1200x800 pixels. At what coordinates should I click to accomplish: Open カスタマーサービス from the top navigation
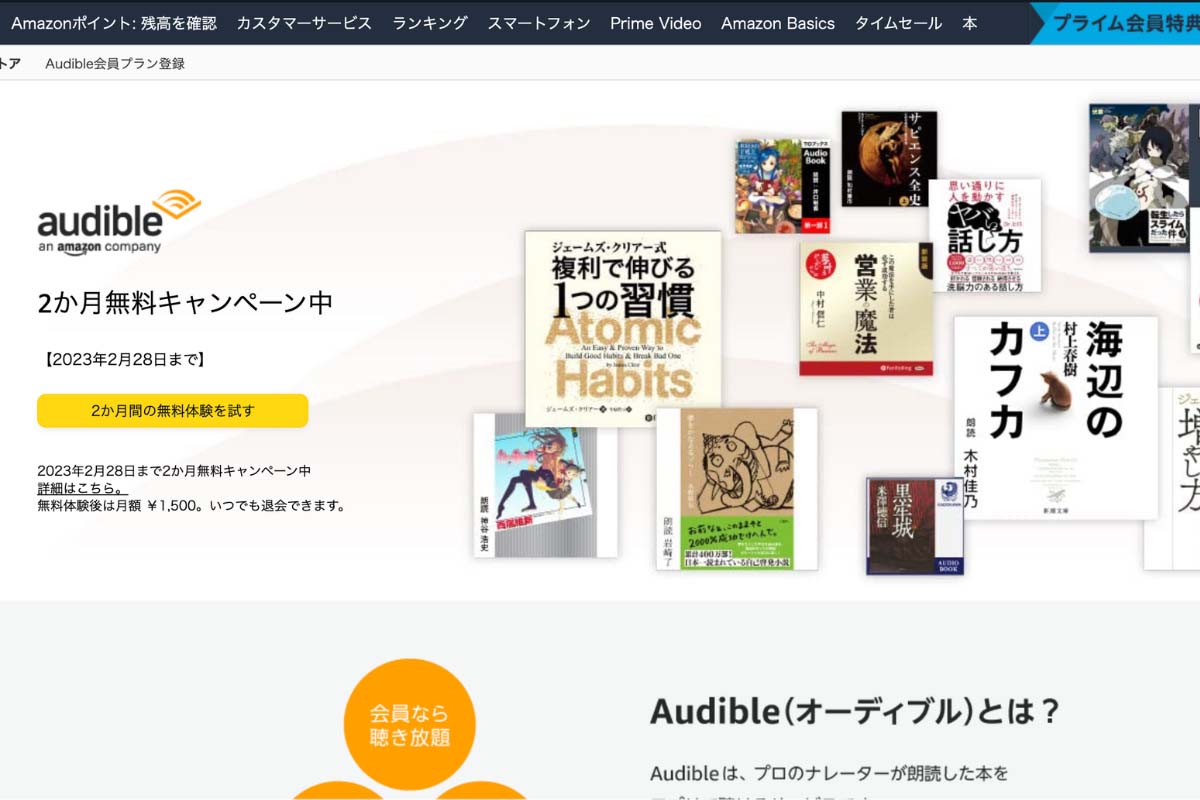click(302, 21)
